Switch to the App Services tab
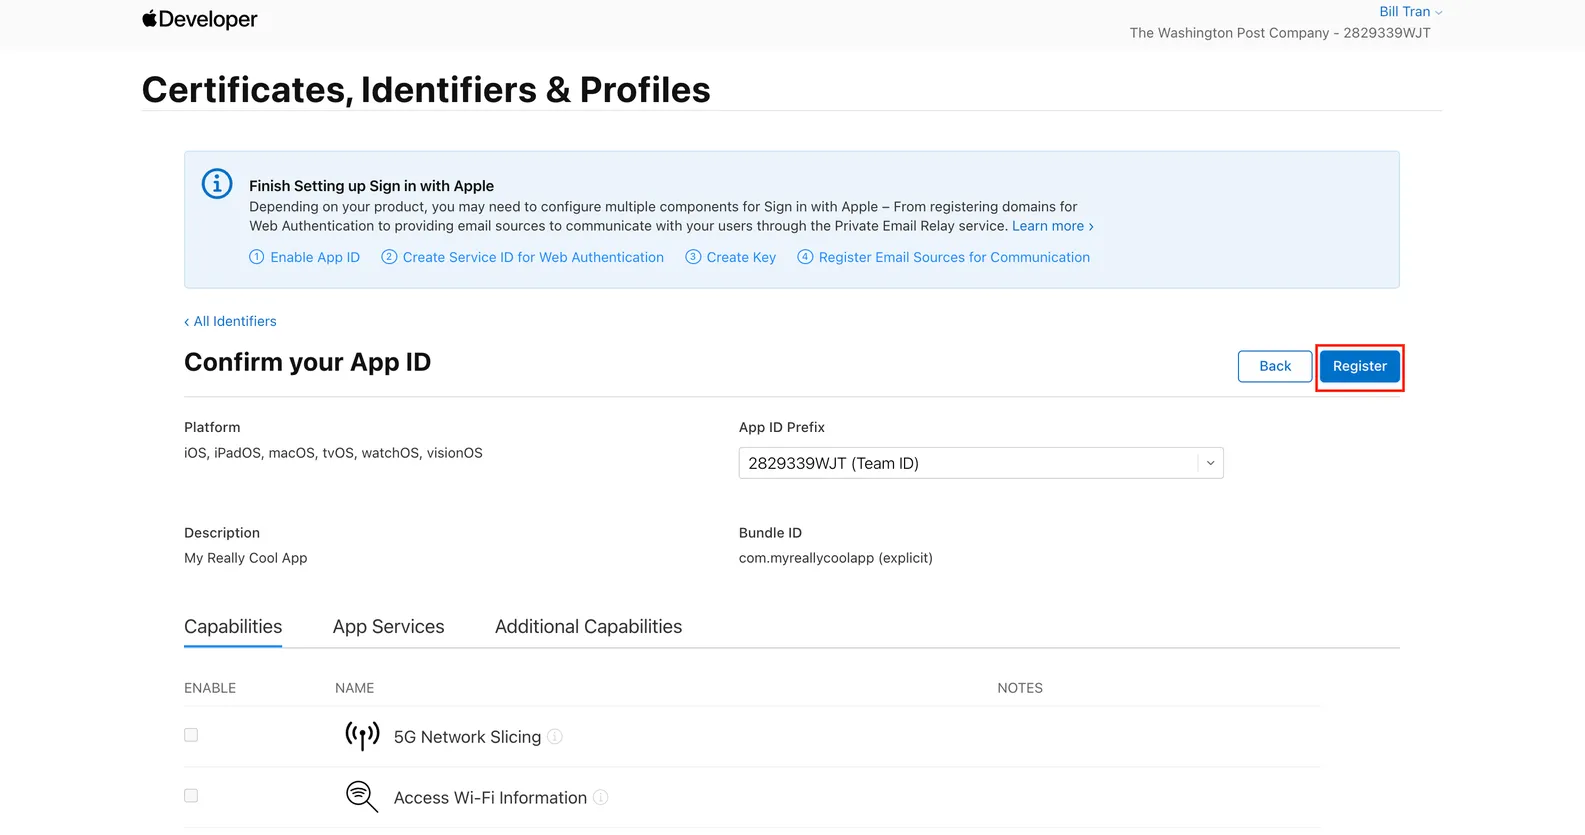Screen dimensions: 1585x835 [x=389, y=627]
